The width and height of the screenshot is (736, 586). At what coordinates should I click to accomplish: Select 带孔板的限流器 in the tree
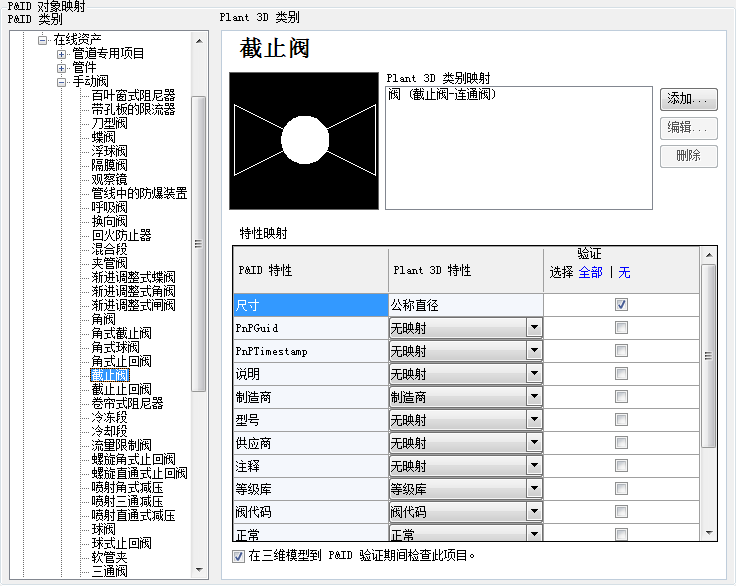(133, 109)
